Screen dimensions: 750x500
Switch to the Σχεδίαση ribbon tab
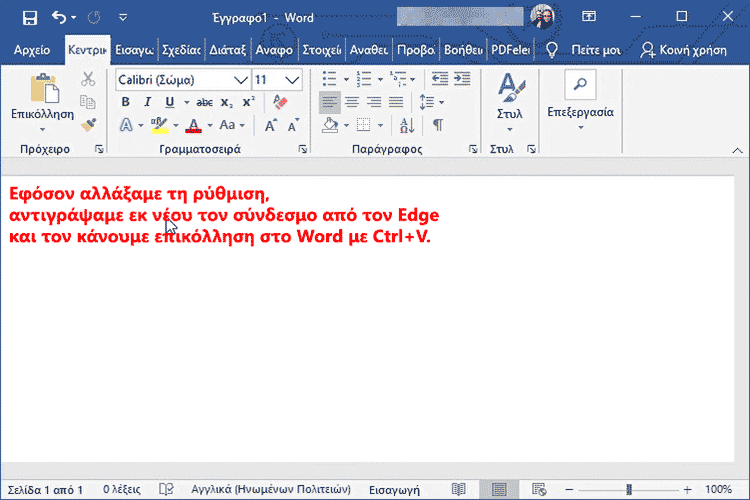coord(181,50)
